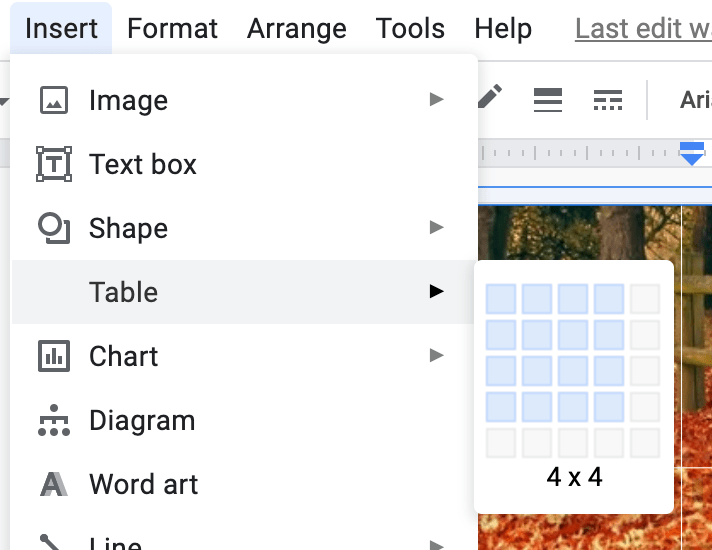Click the Diagram icon in the menu
This screenshot has height=550, width=712.
coord(53,420)
